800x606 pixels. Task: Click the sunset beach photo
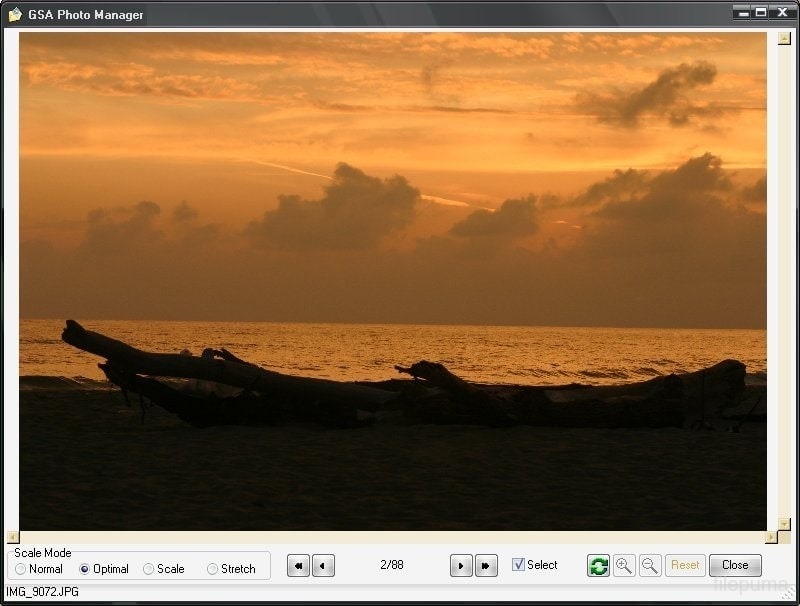tap(392, 280)
